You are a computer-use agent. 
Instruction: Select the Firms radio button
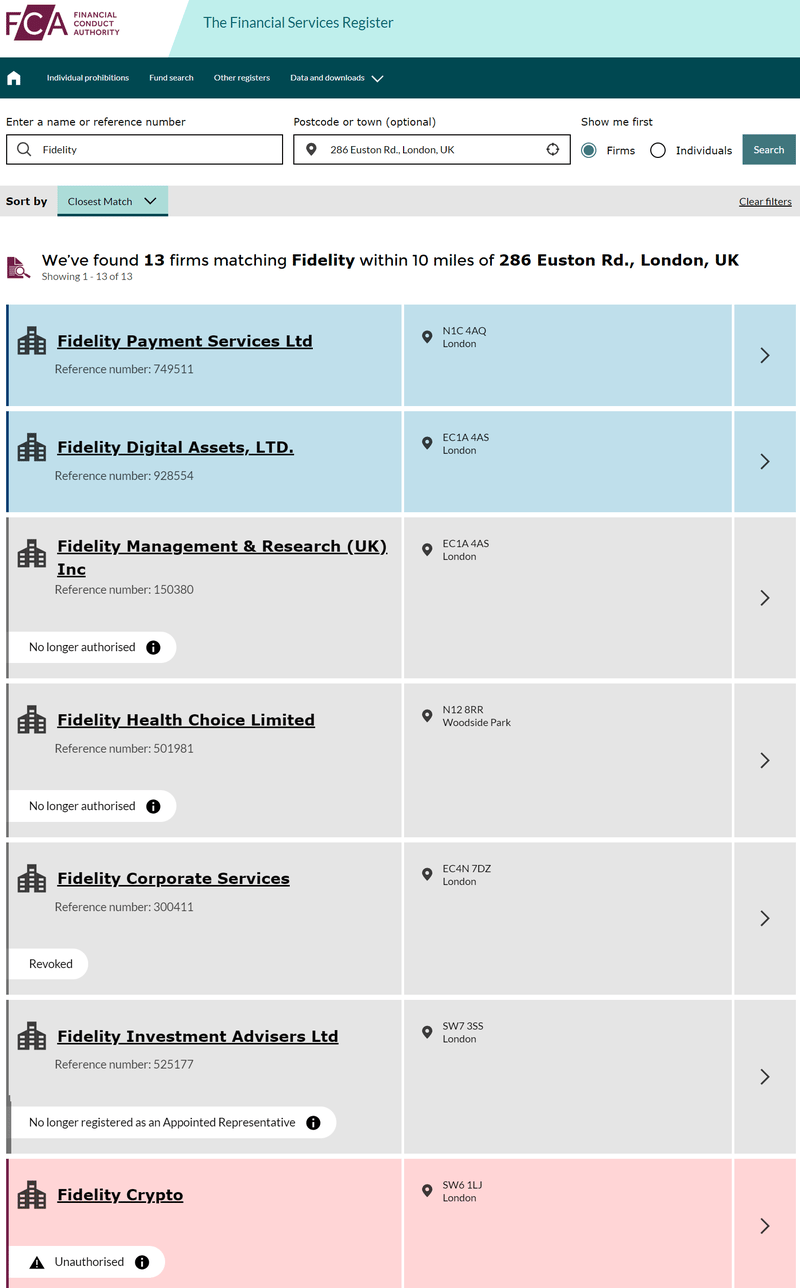click(589, 150)
